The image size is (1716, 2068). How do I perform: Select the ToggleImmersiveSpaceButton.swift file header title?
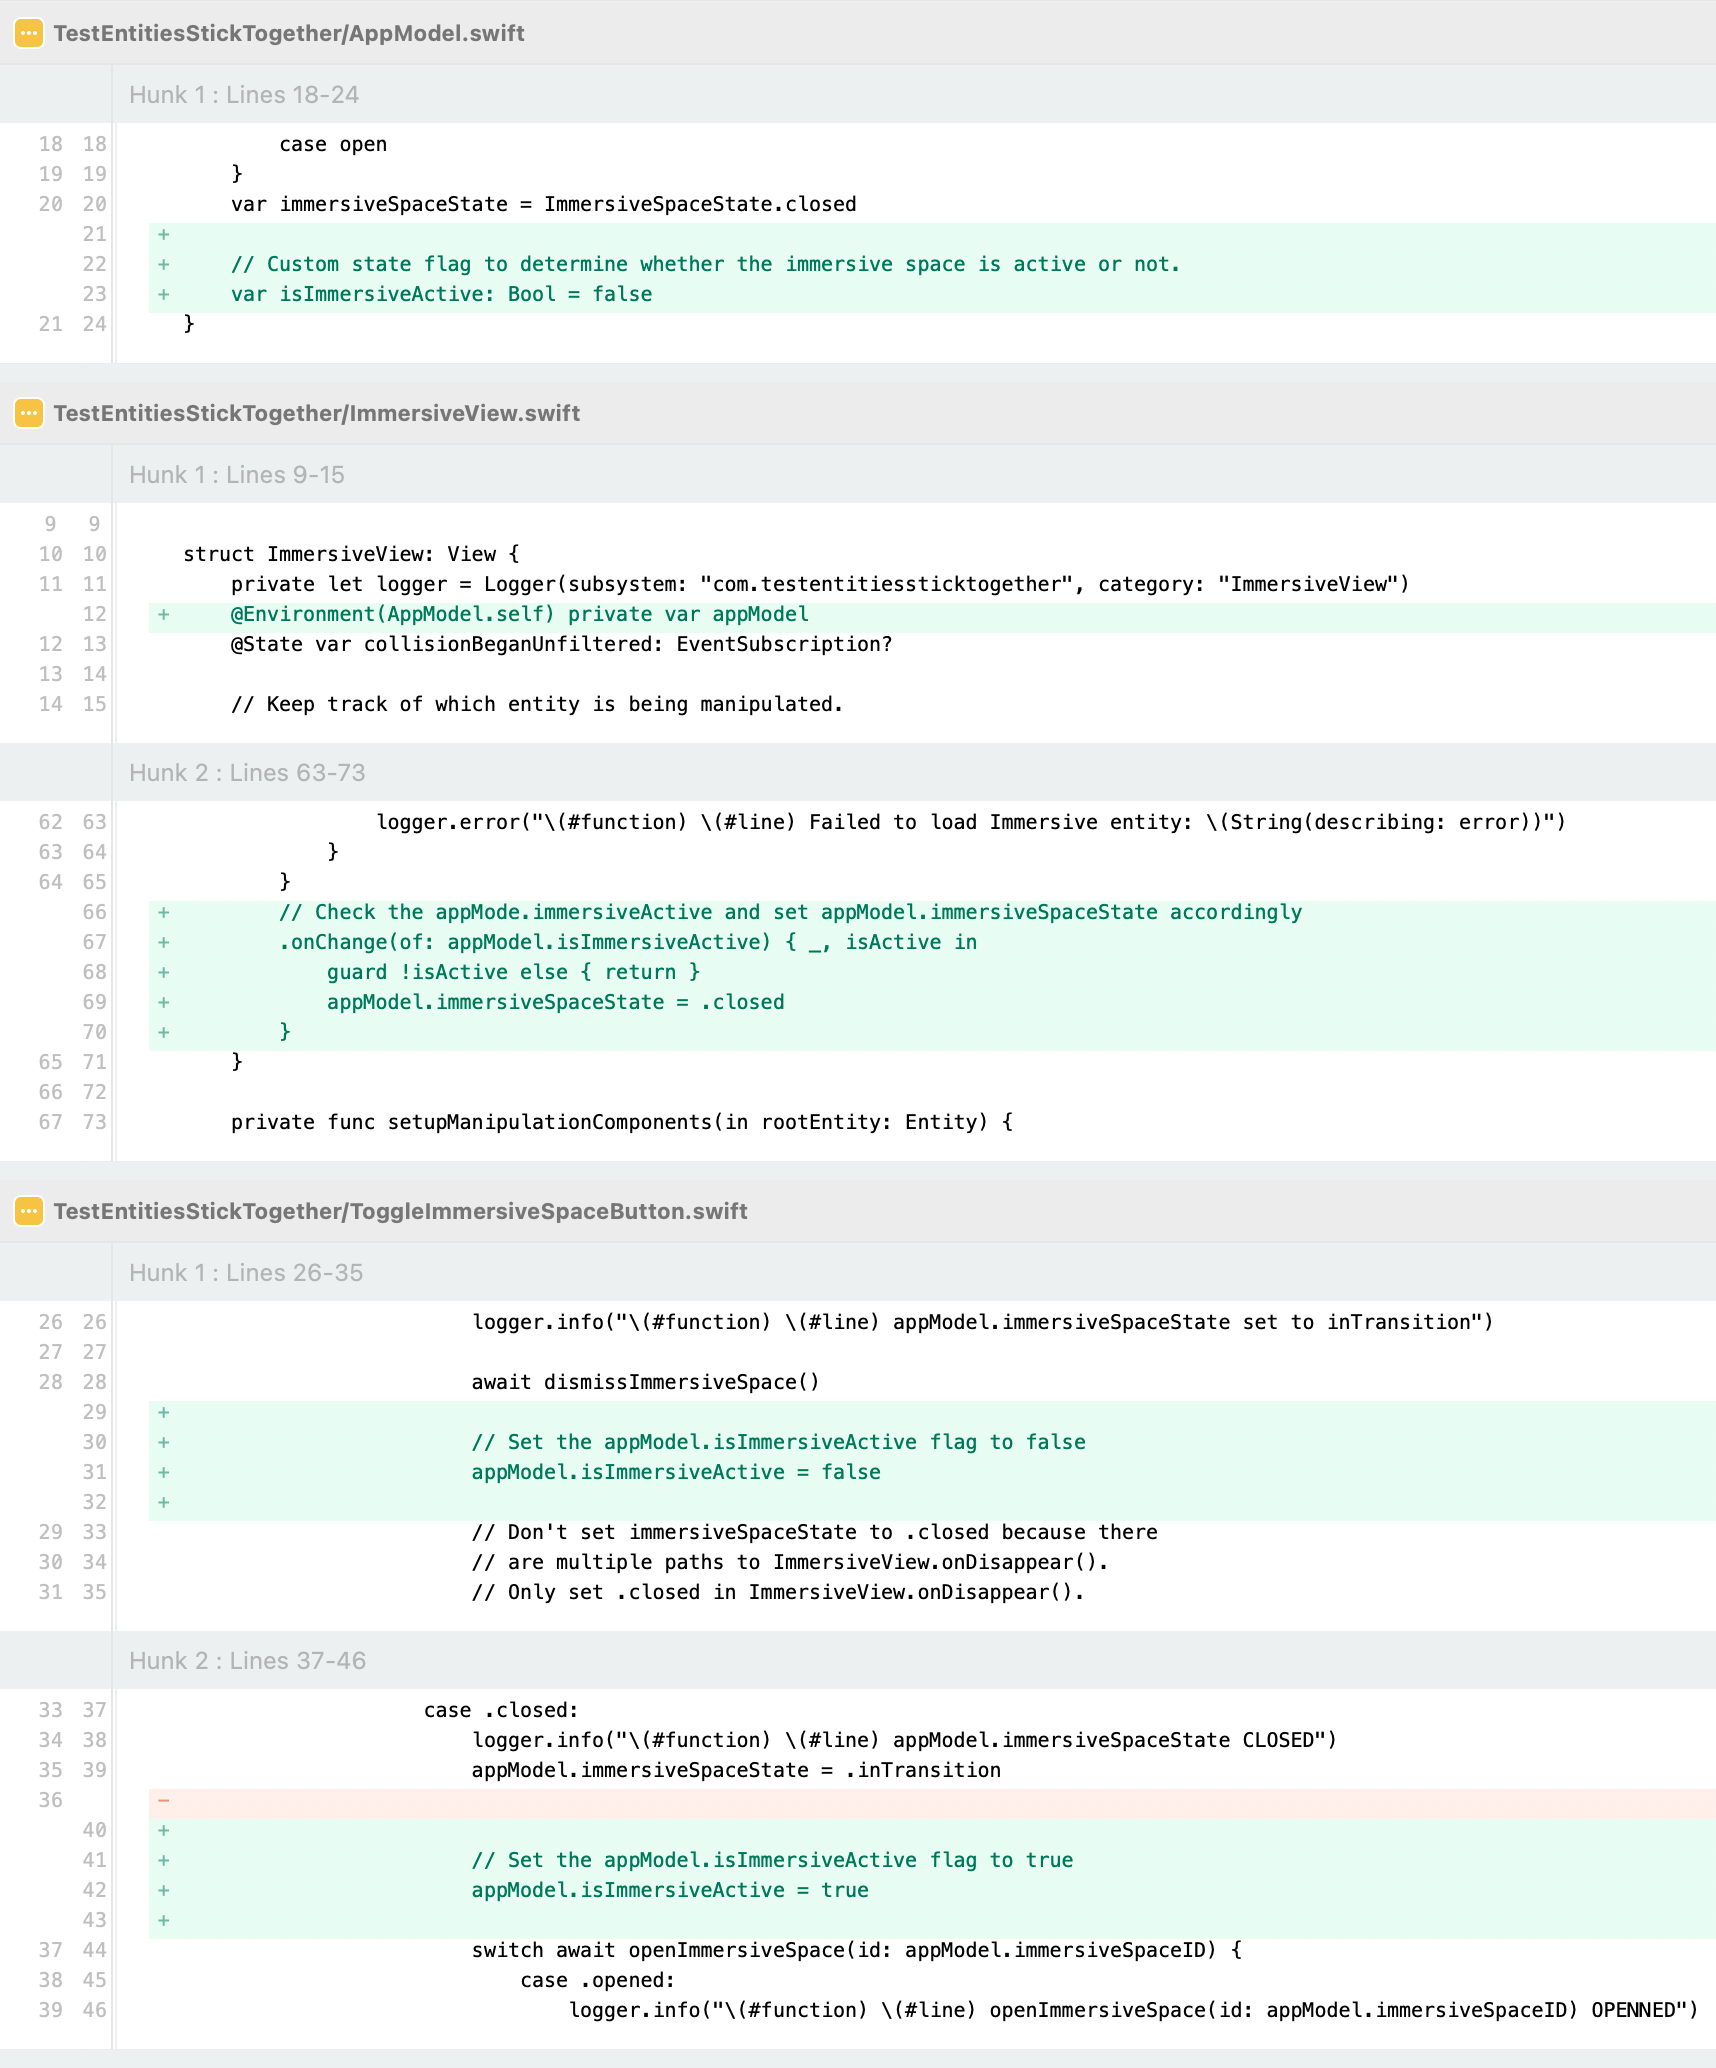tap(400, 1211)
